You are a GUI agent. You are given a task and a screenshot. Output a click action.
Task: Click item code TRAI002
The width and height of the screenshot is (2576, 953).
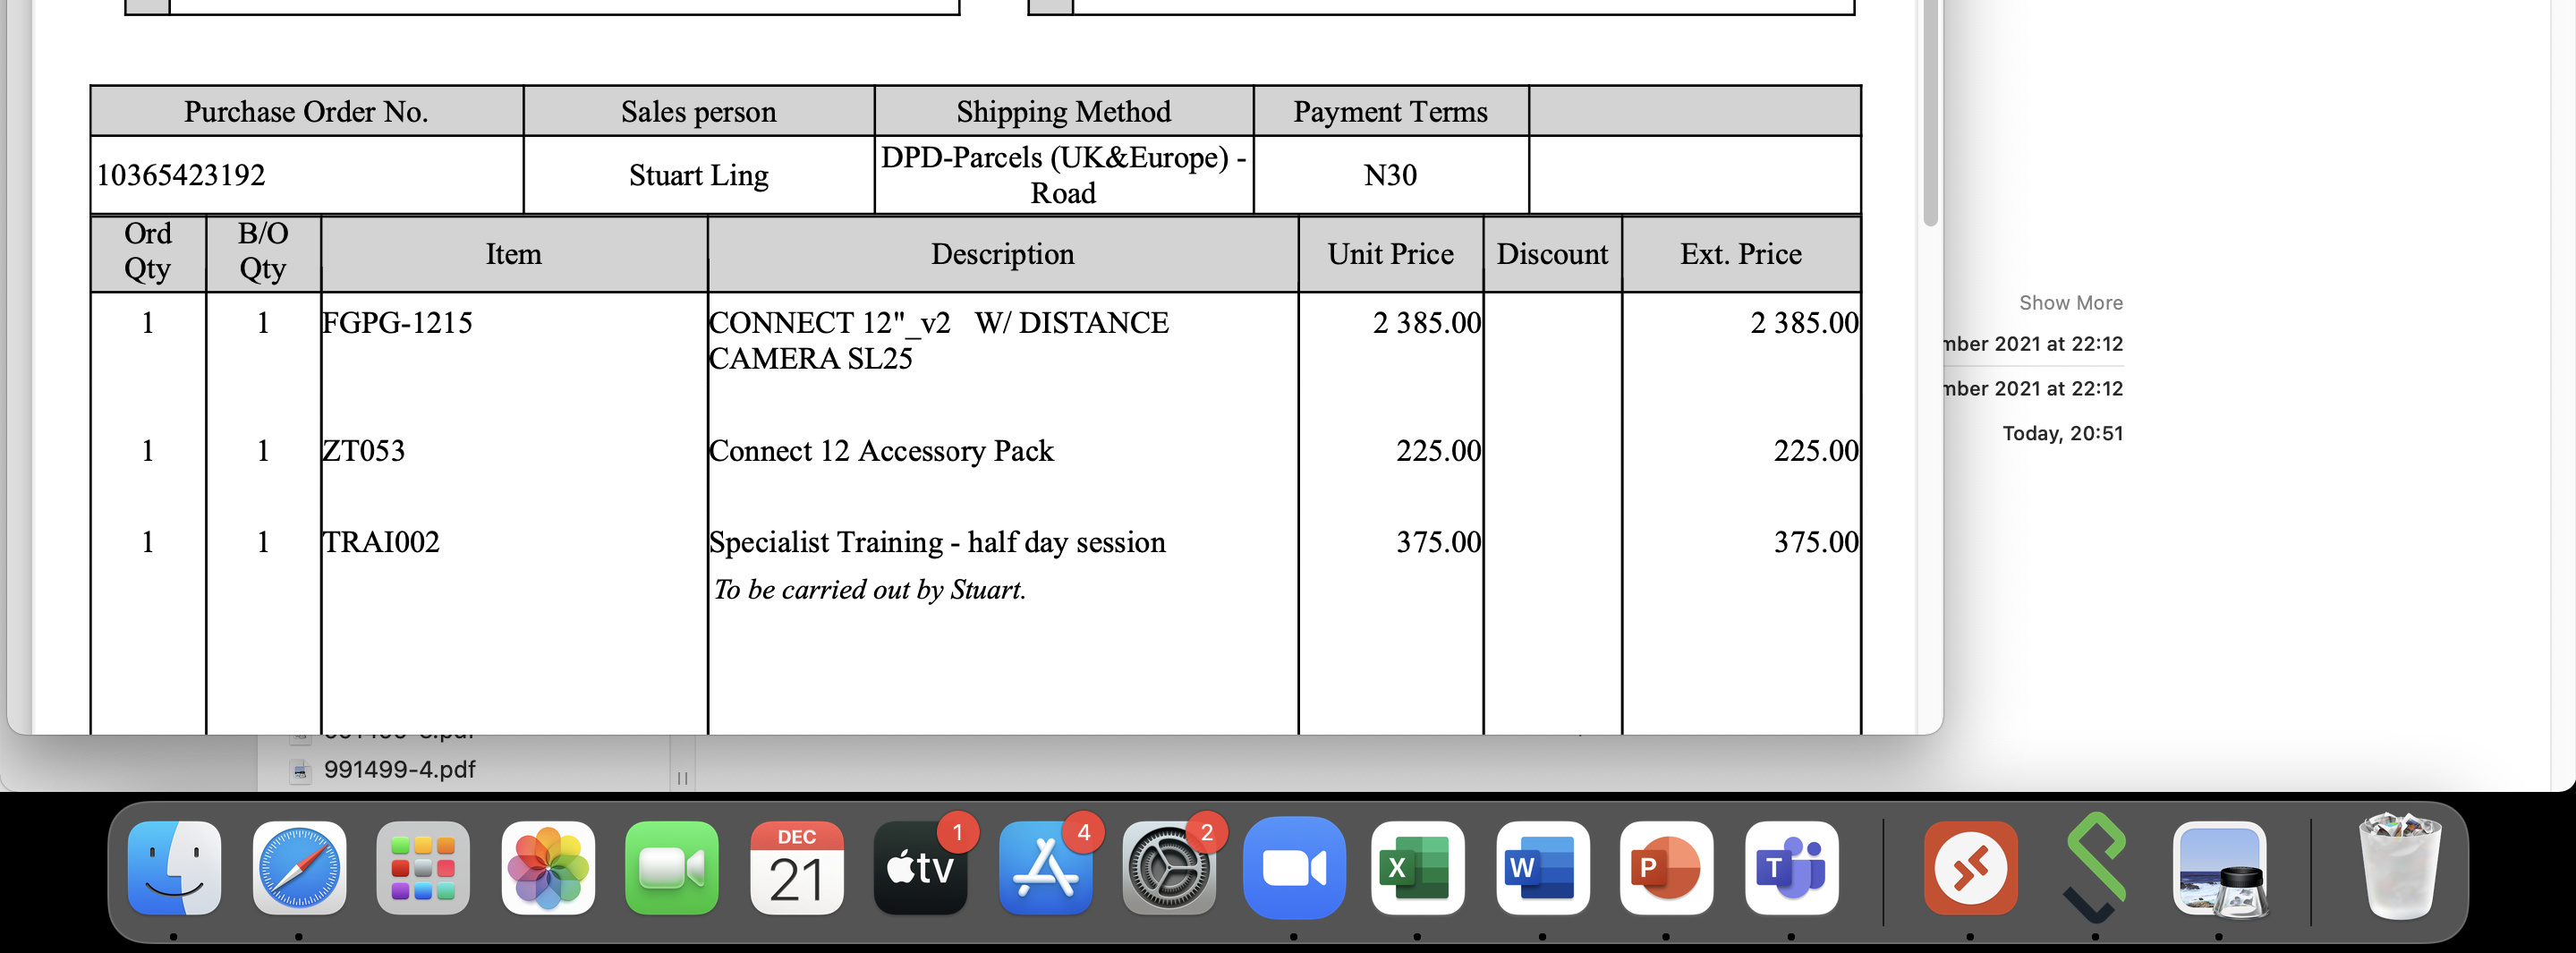click(x=381, y=542)
